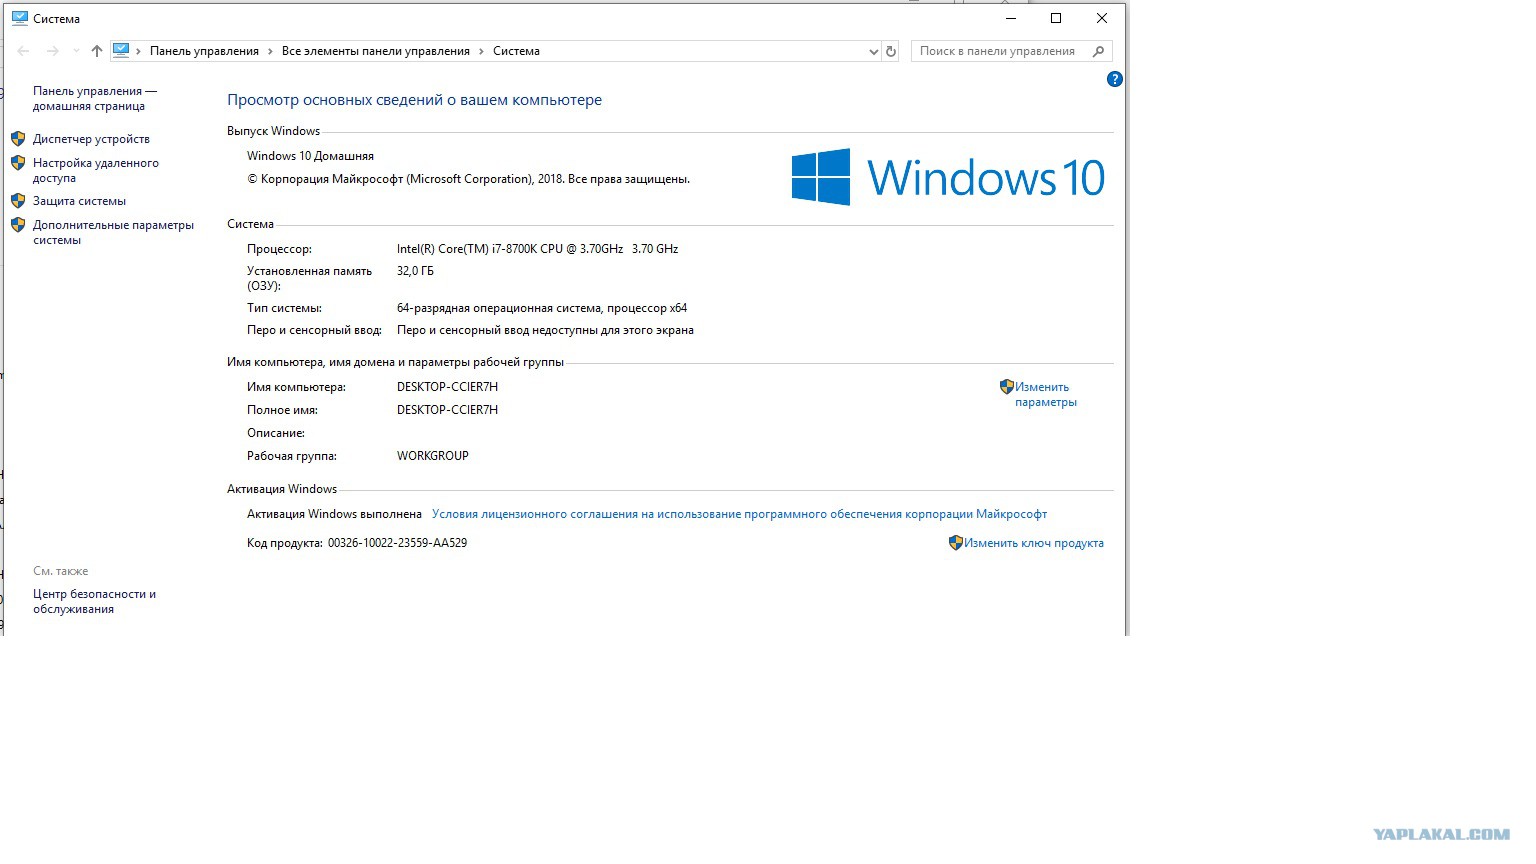Expand chevron after Панель управления breadcrumb
This screenshot has height=864, width=1536.
coord(270,51)
